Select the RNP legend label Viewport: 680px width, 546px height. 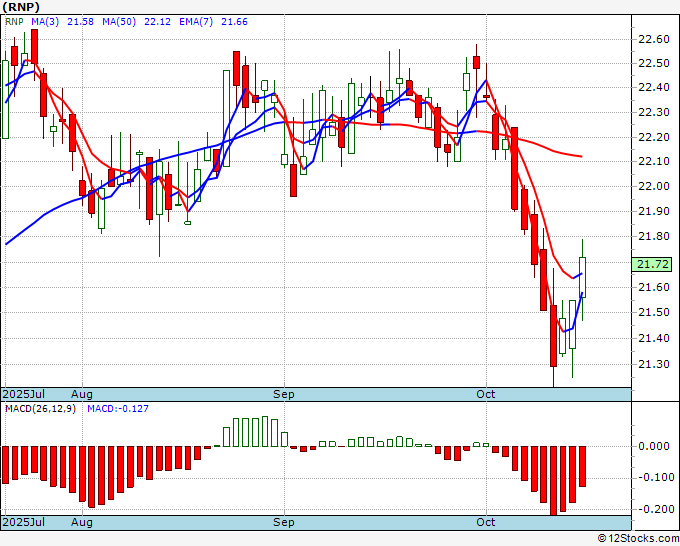pyautogui.click(x=14, y=22)
